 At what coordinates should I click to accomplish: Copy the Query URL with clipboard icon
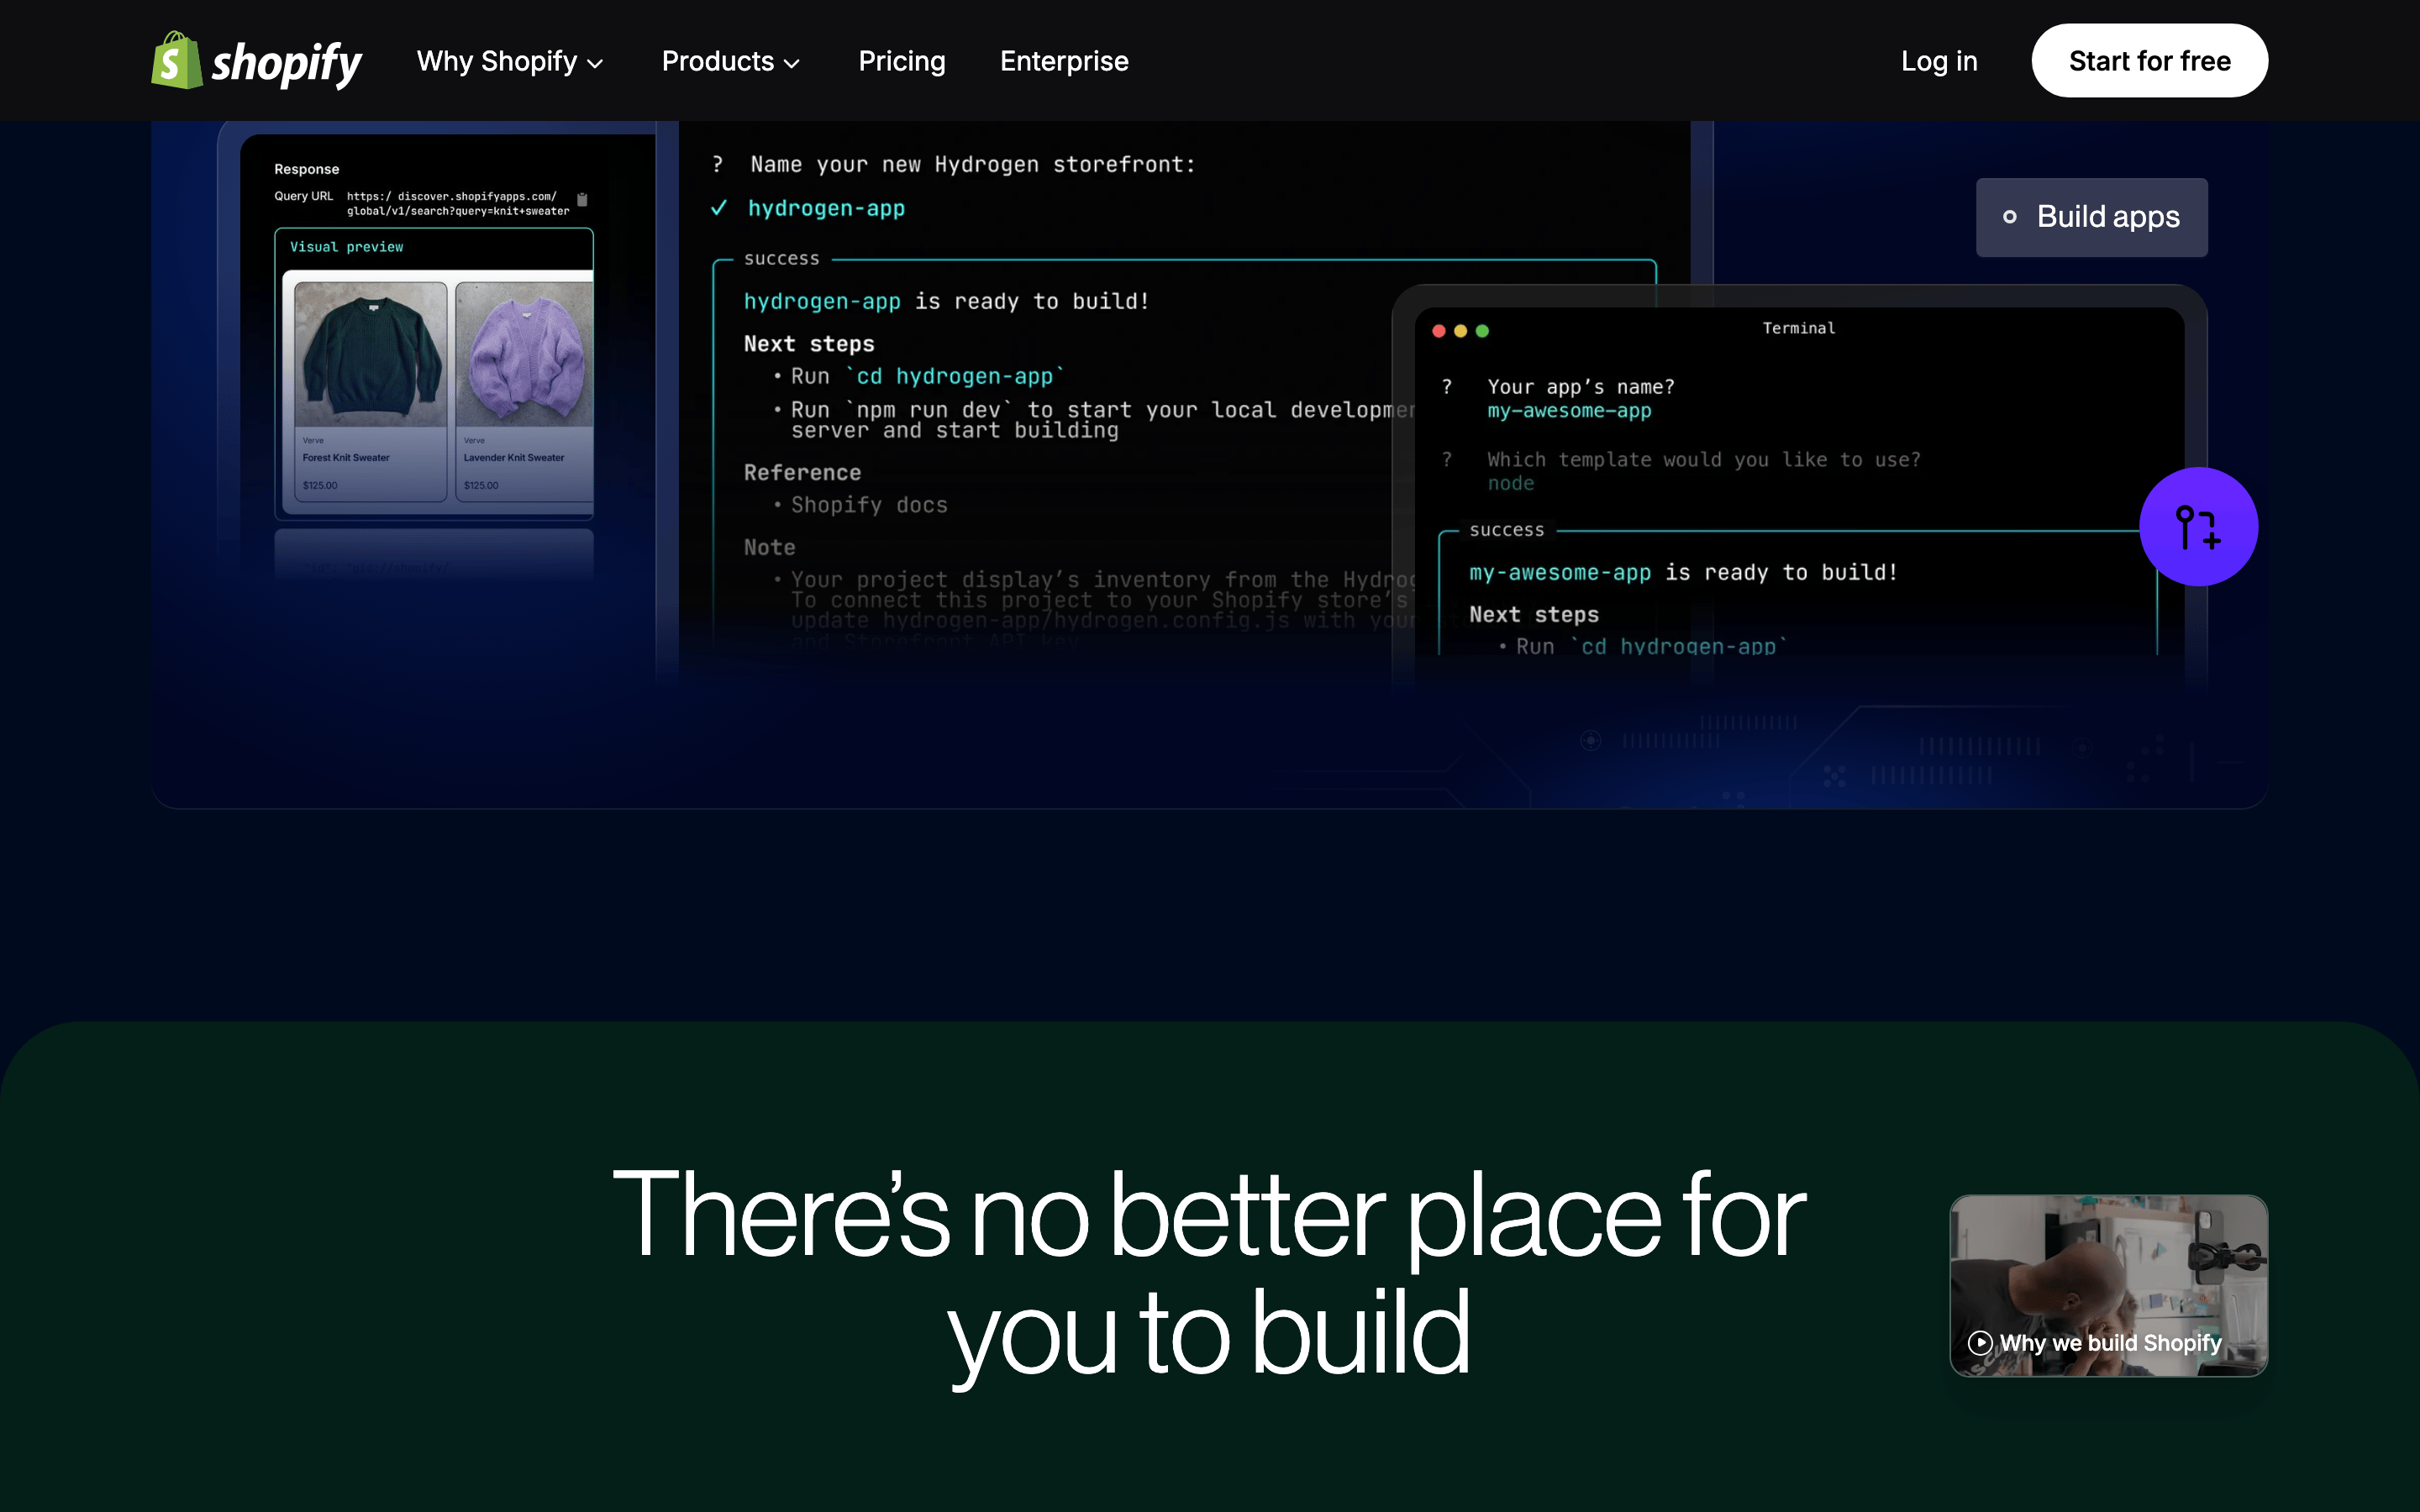click(582, 200)
